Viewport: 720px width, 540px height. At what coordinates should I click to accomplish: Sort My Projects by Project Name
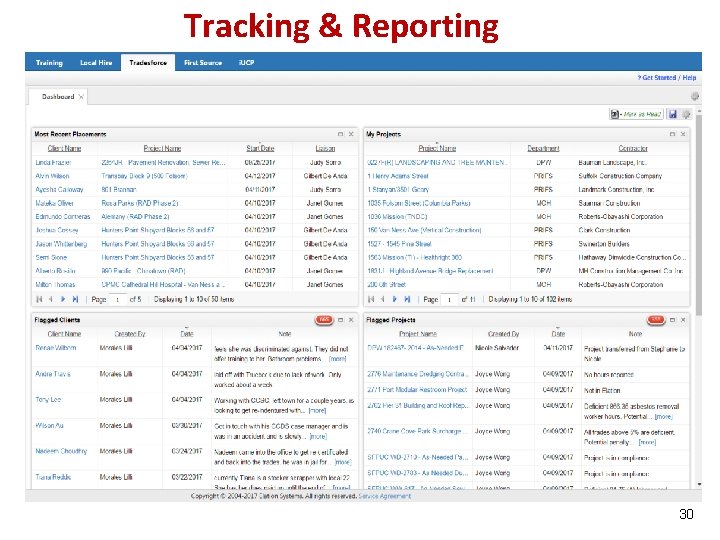point(437,148)
